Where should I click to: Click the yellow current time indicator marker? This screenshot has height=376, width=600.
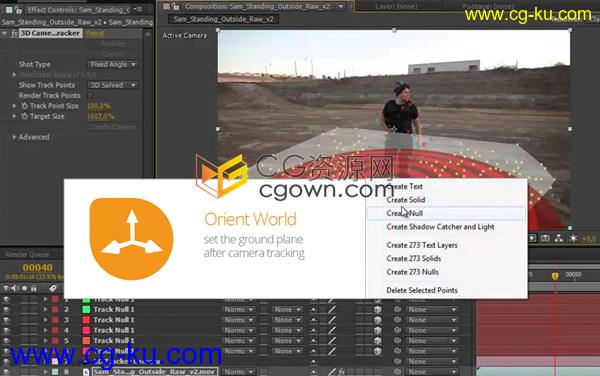pos(555,275)
